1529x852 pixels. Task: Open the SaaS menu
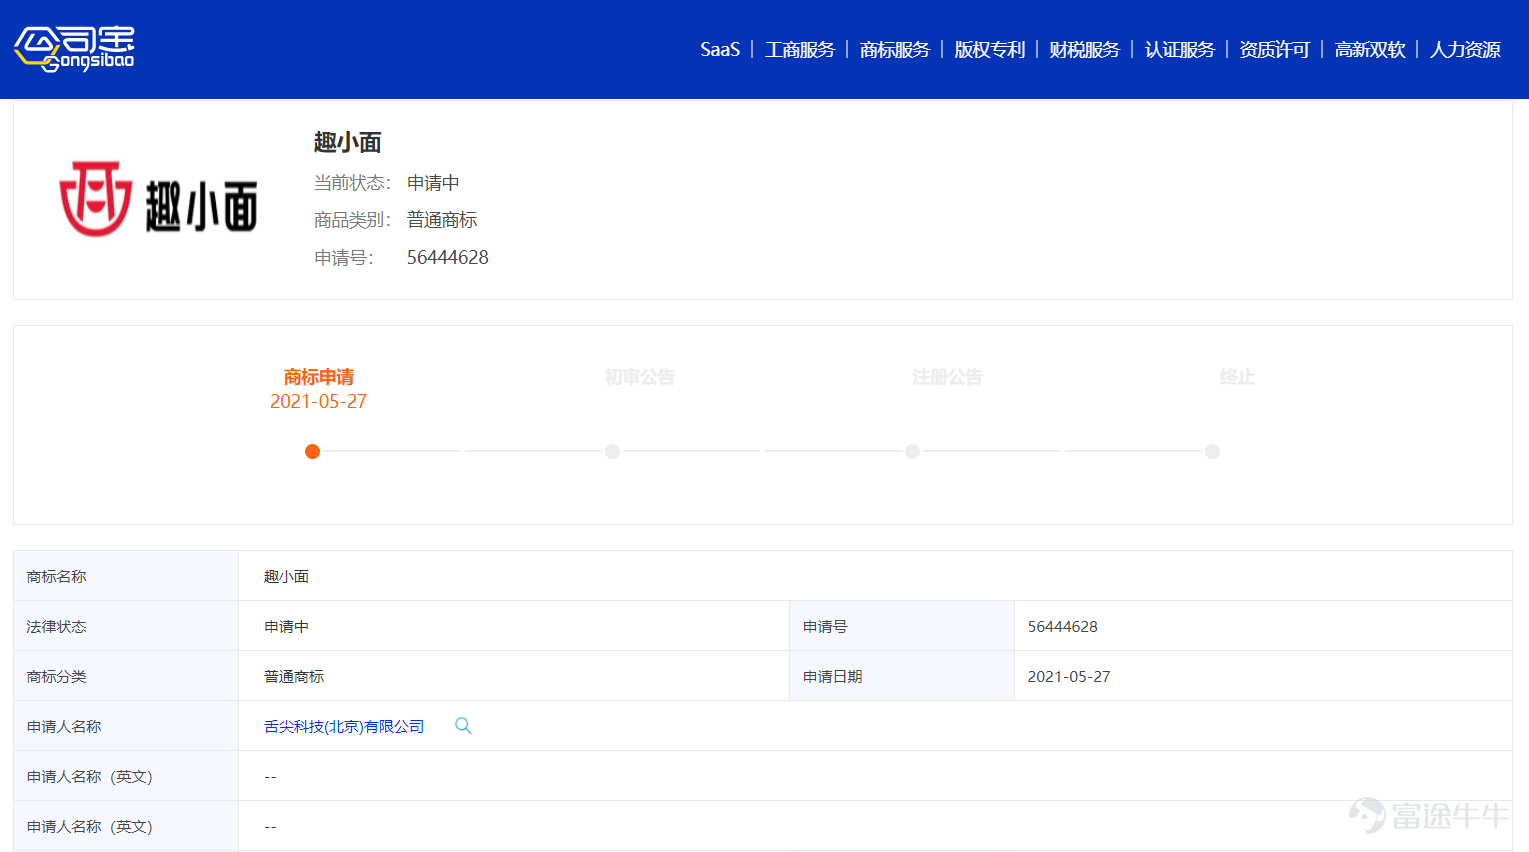(720, 49)
